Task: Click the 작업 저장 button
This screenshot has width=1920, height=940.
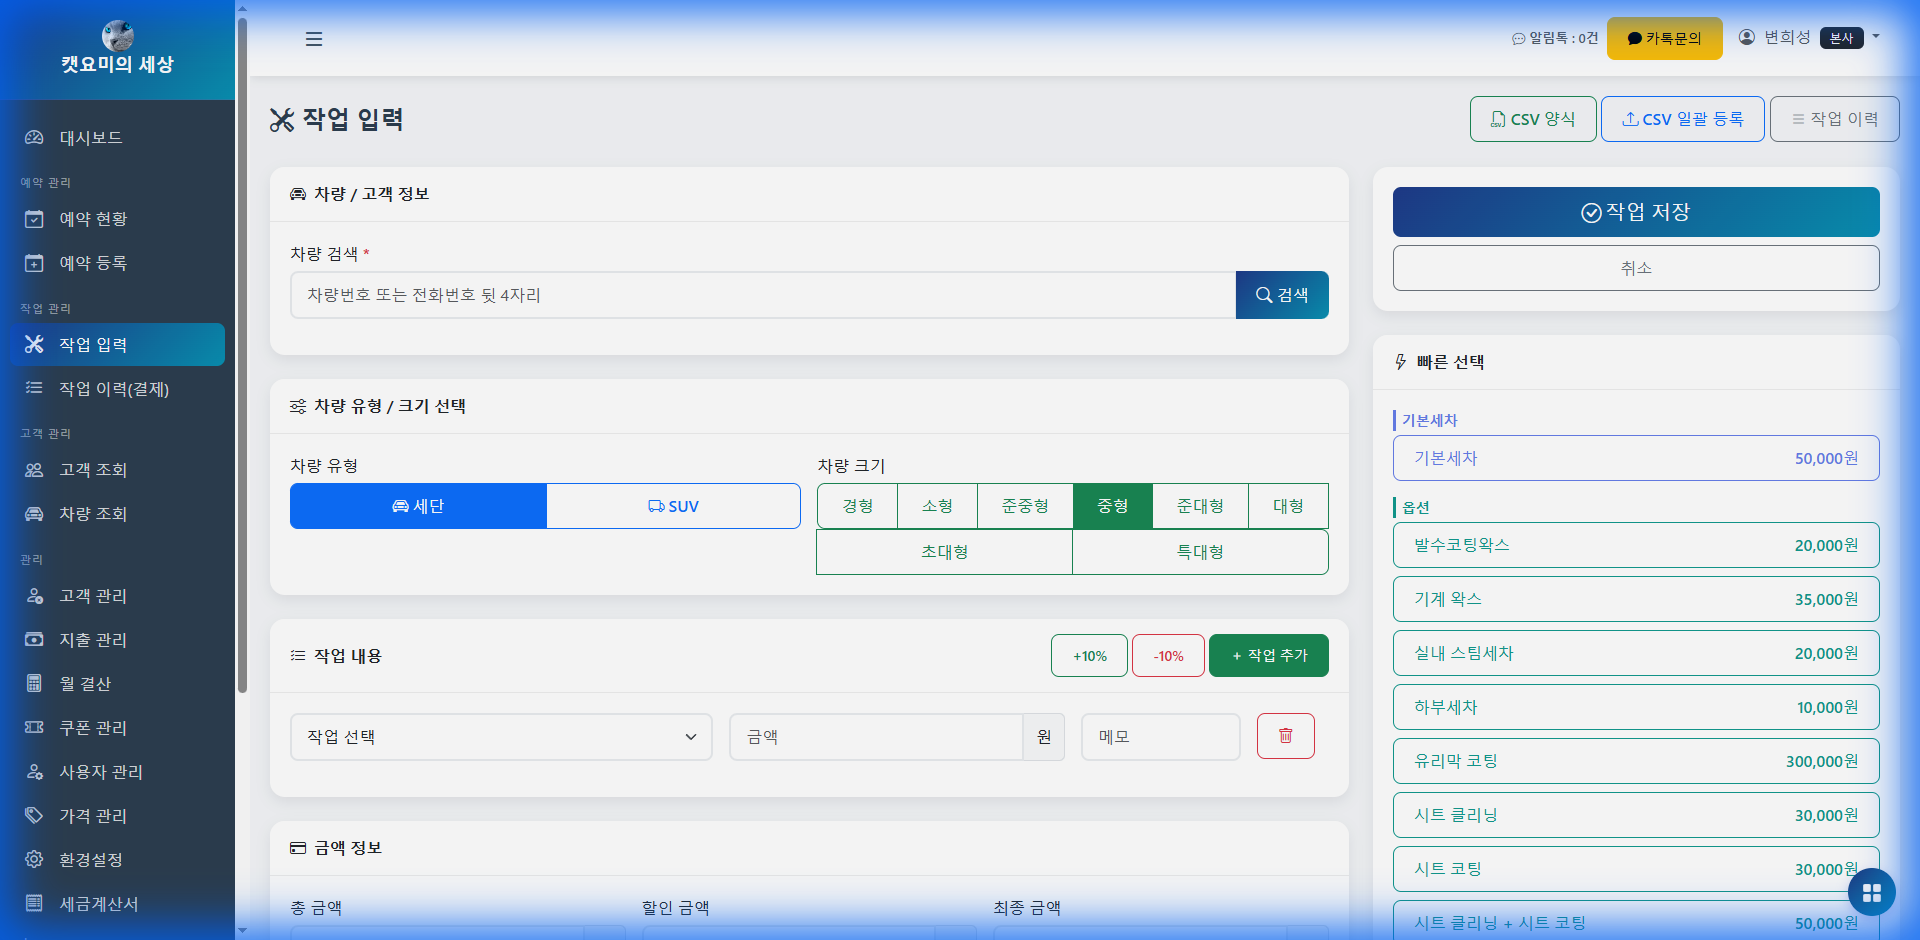Action: coord(1636,212)
